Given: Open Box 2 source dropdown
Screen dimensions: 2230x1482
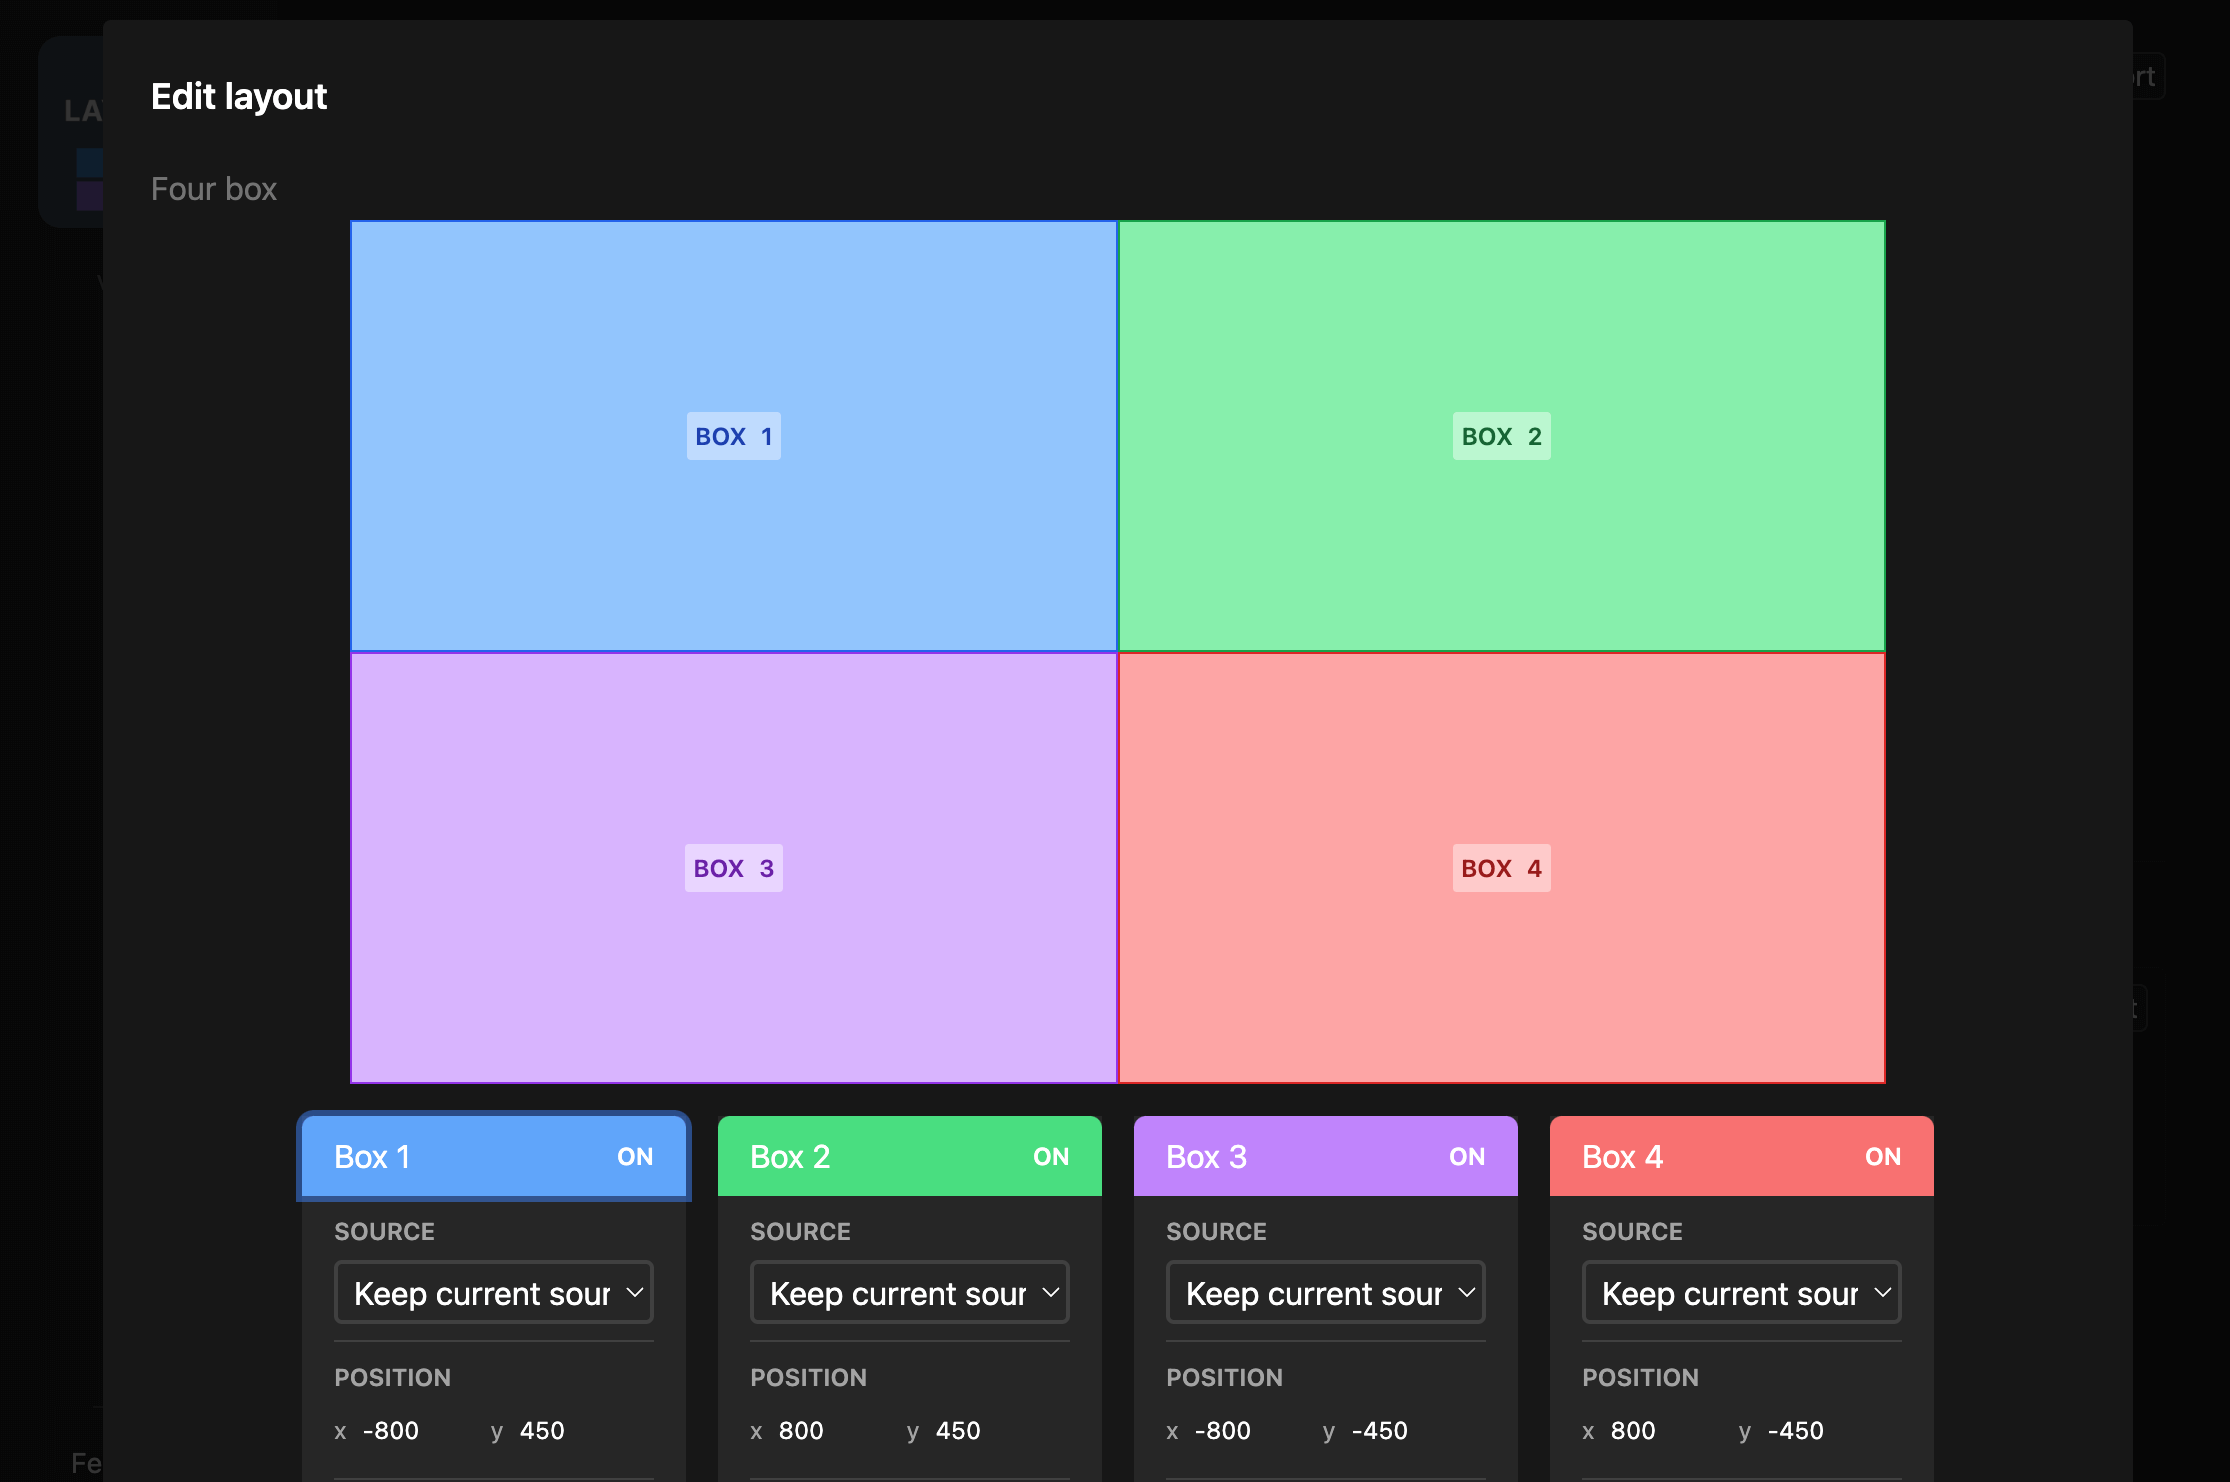Looking at the screenshot, I should point(910,1293).
